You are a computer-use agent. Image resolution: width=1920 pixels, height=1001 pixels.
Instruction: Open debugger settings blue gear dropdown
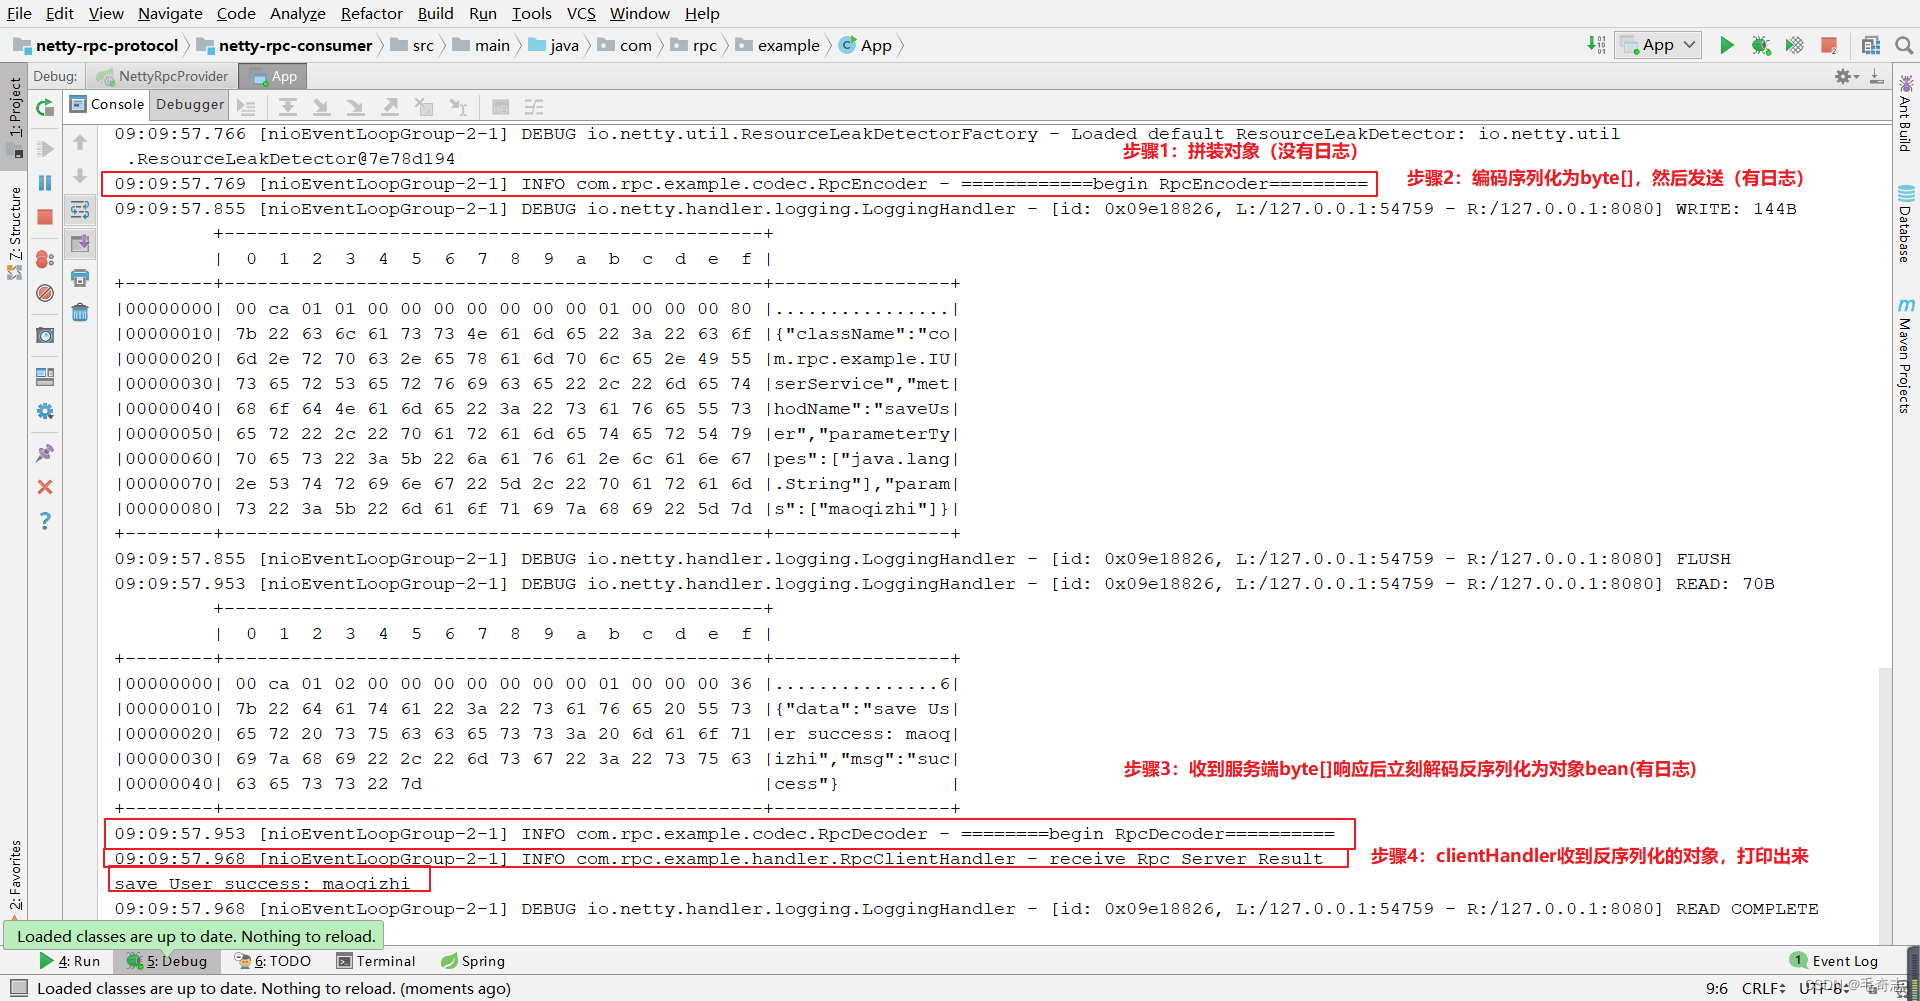pos(45,411)
